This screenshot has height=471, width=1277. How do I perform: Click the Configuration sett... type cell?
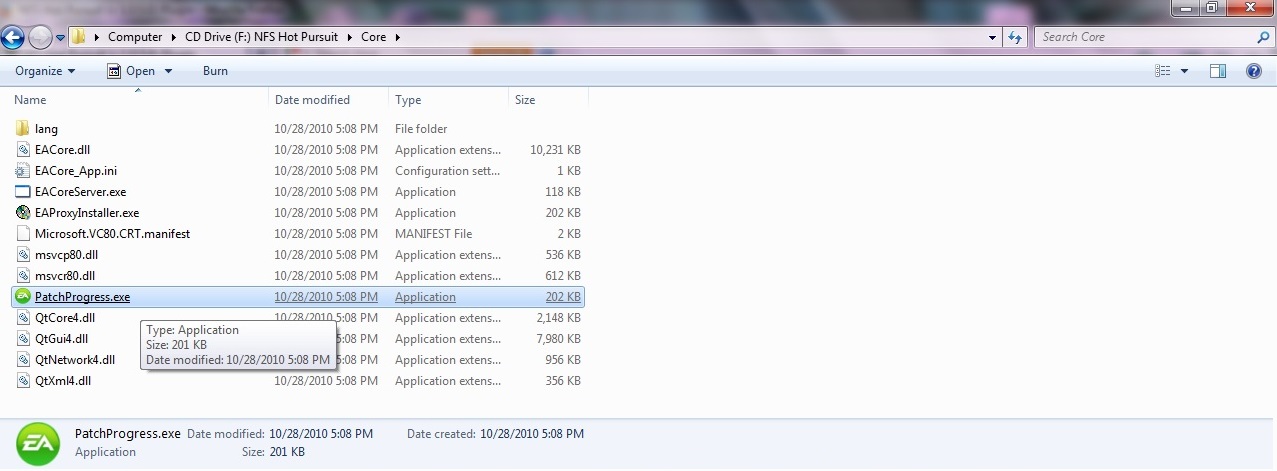coord(447,171)
